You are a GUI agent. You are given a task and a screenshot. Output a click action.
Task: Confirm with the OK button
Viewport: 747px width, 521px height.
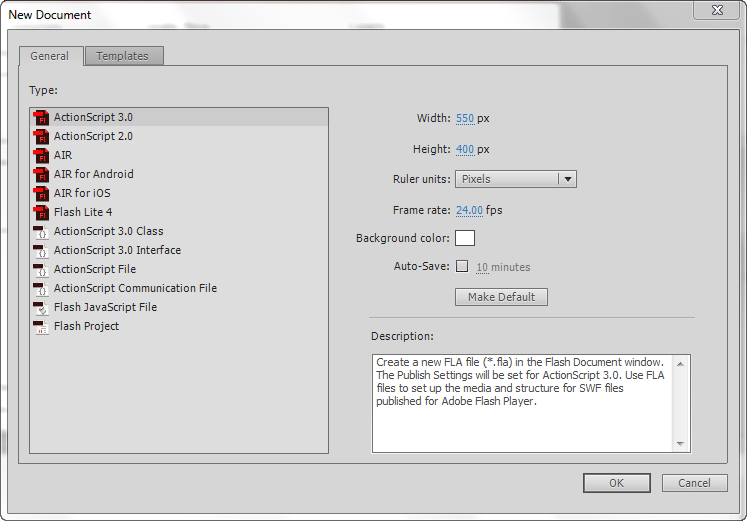[x=616, y=483]
